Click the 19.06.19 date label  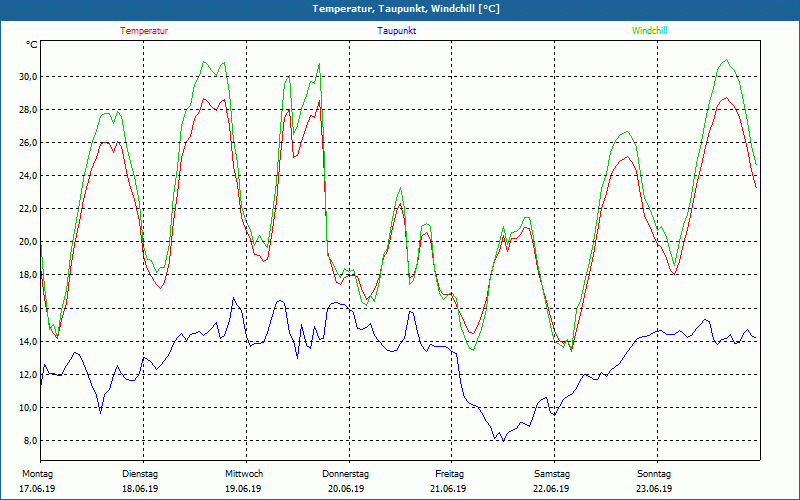click(243, 489)
